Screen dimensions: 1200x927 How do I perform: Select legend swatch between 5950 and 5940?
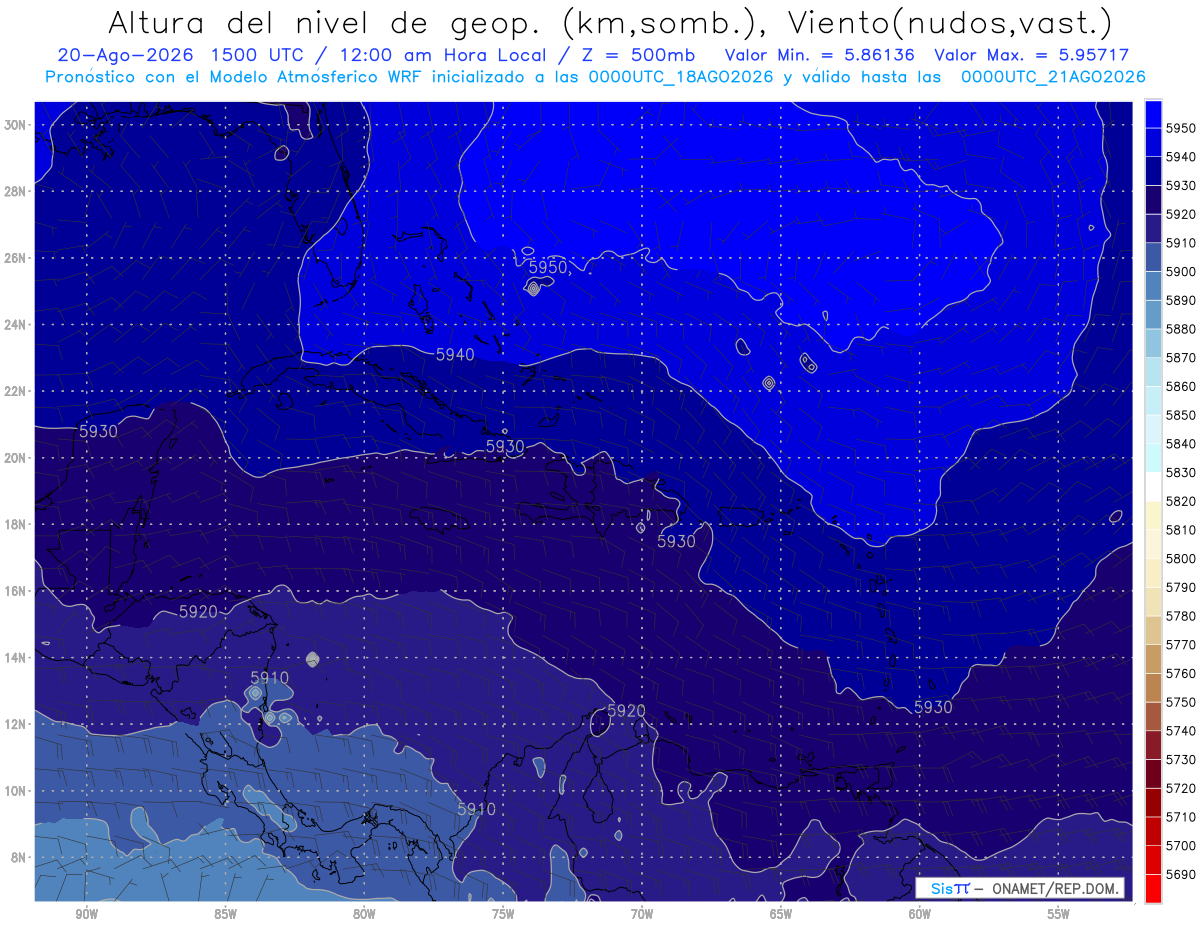point(1152,142)
